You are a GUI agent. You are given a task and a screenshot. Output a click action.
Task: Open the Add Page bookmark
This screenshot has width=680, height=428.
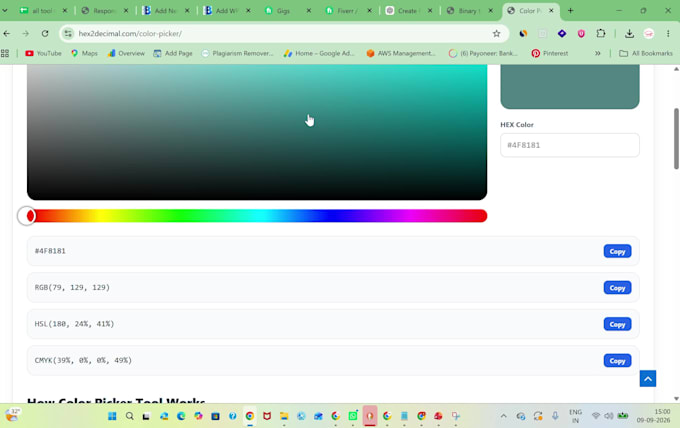point(173,53)
